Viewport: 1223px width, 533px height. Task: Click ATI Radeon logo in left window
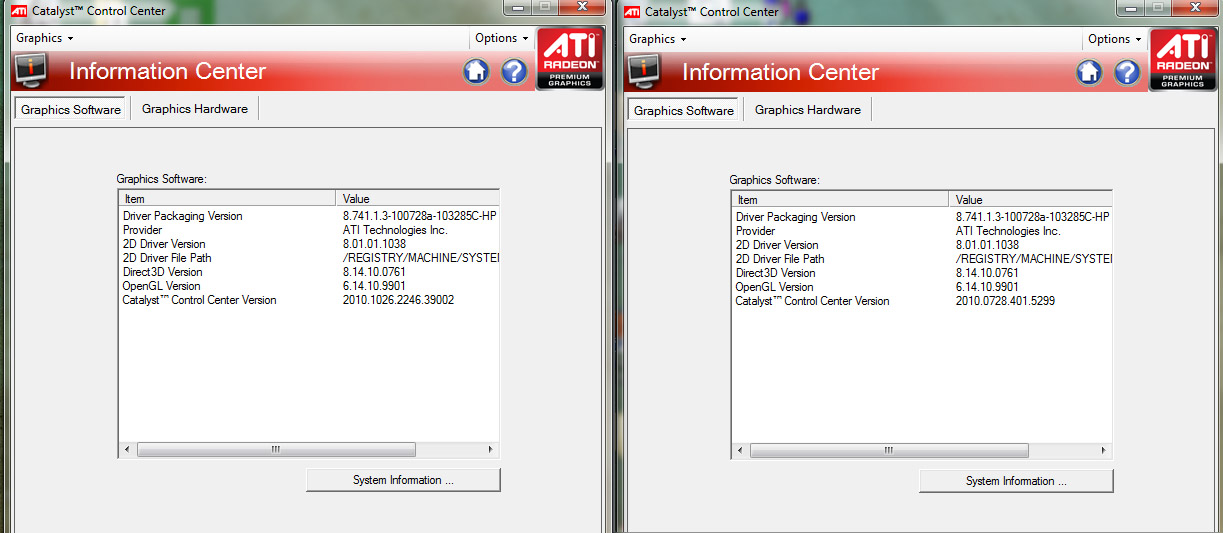click(x=570, y=59)
